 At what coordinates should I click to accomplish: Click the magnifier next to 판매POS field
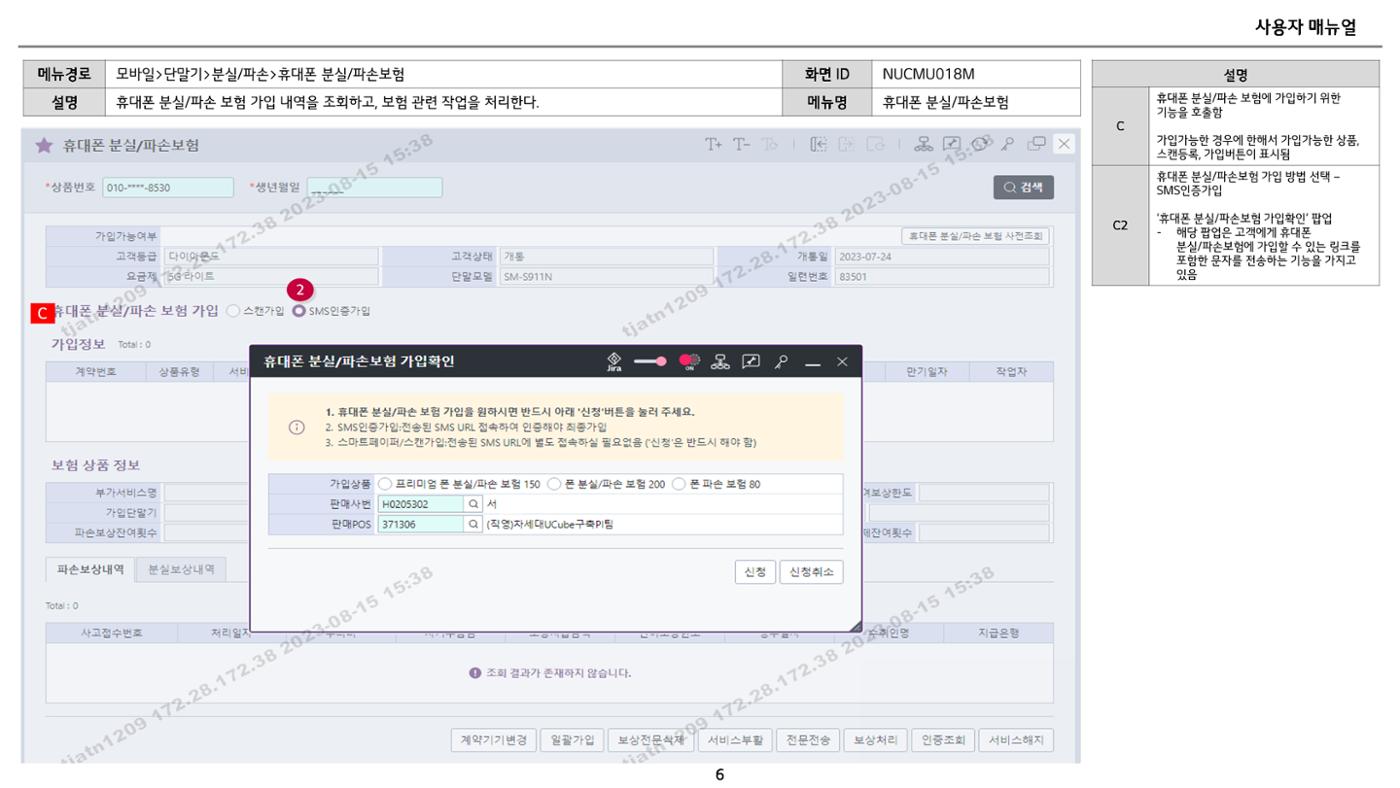[x=474, y=523]
